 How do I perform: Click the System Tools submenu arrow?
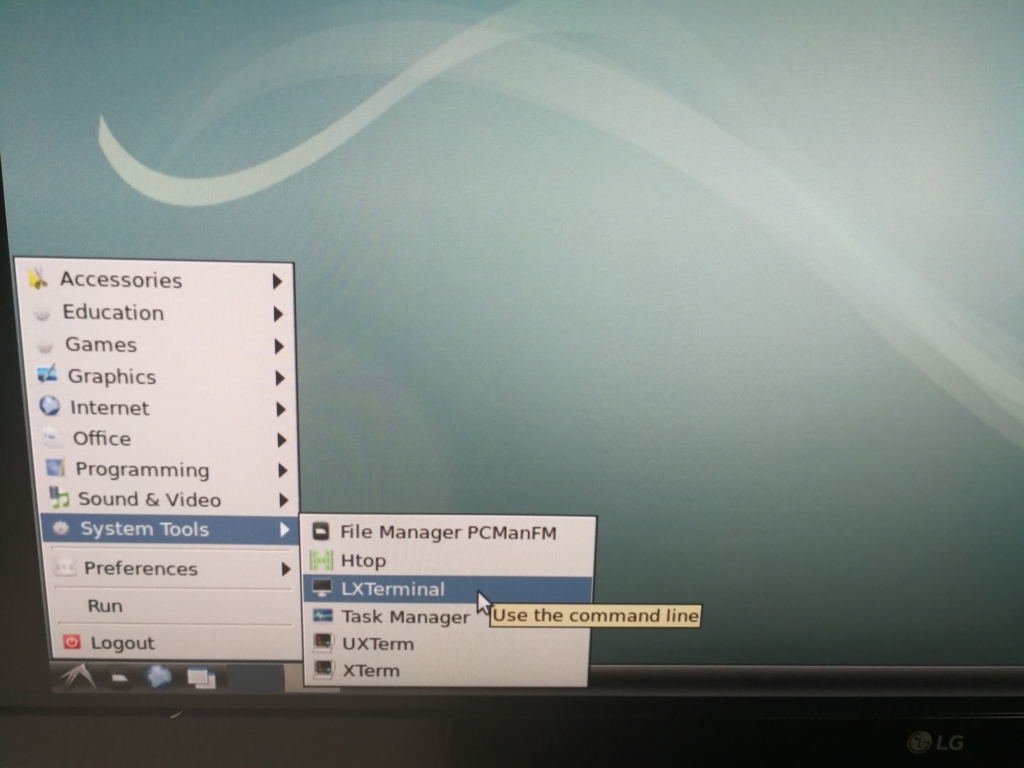point(284,530)
